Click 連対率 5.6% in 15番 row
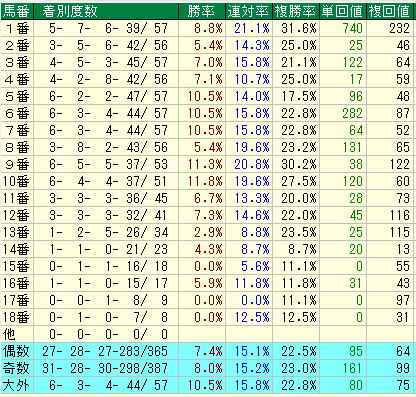416x397 pixels. pos(255,267)
